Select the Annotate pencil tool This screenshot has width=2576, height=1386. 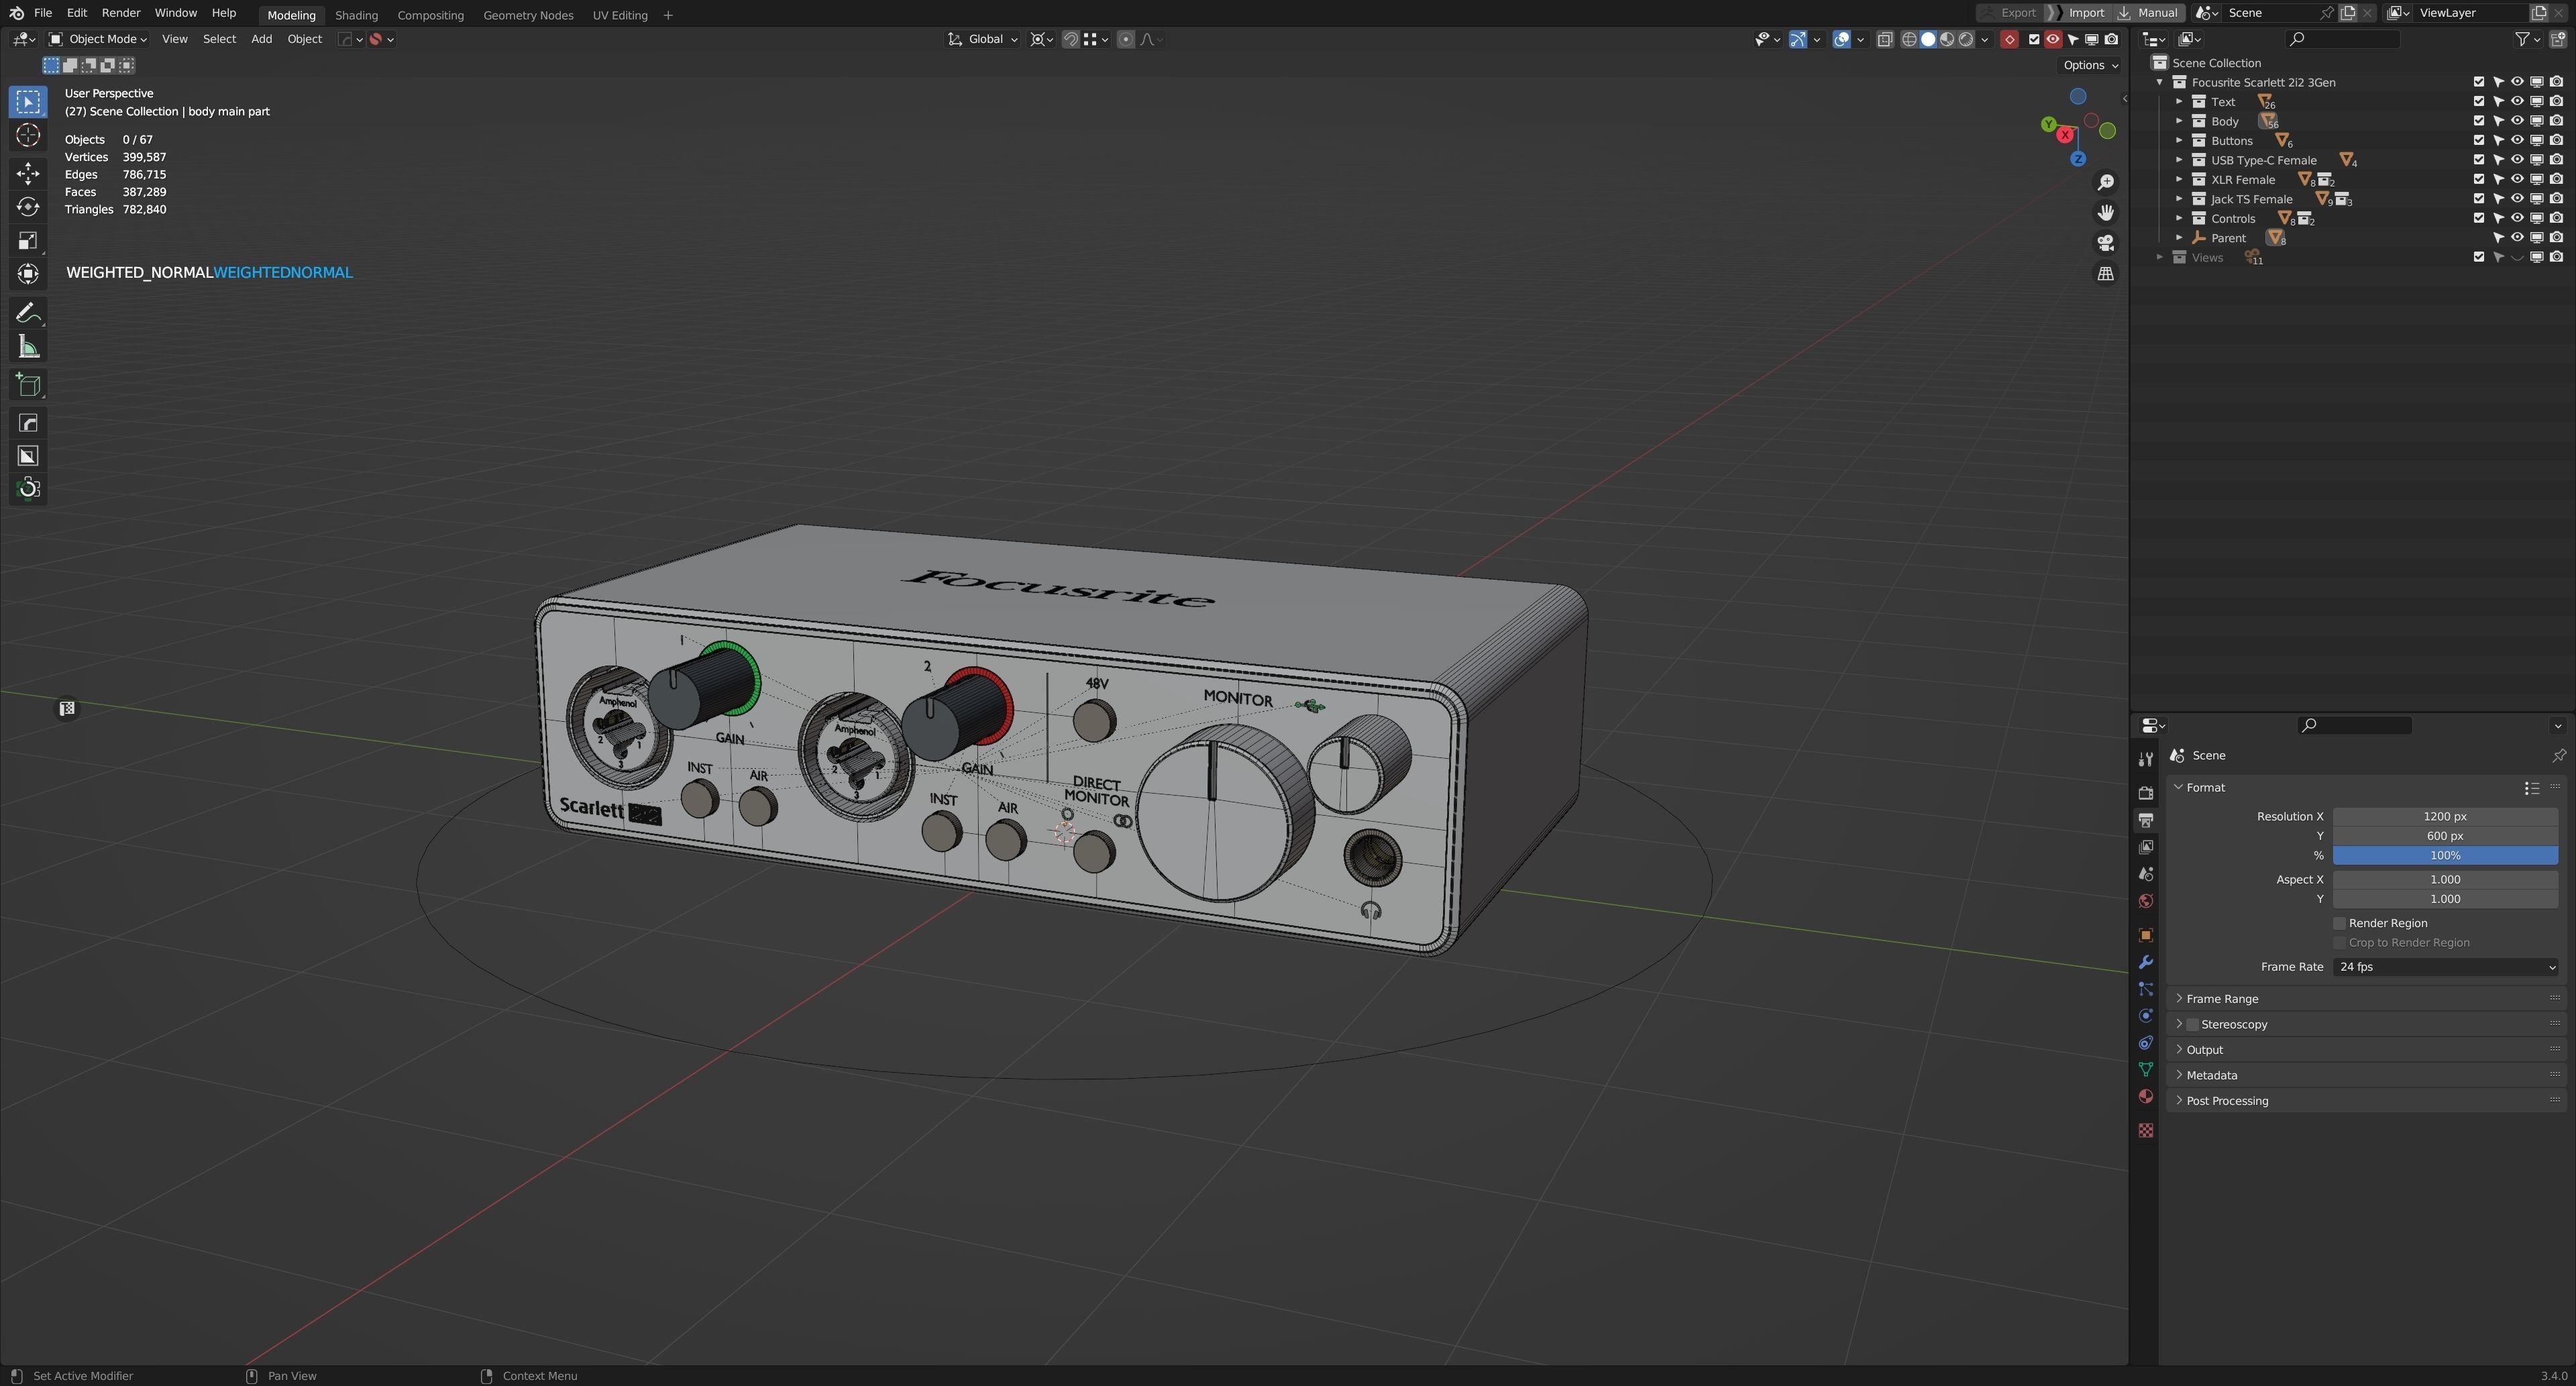point(28,313)
